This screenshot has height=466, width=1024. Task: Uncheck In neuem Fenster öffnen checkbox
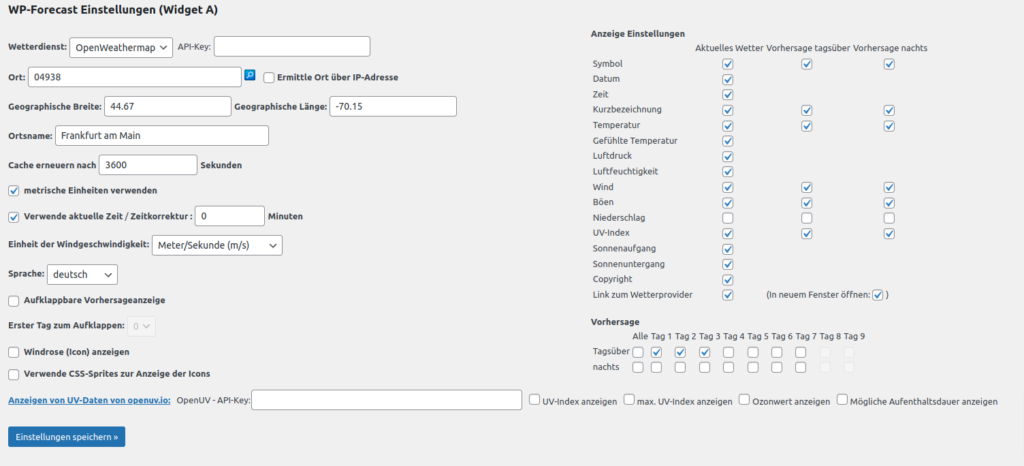click(x=878, y=295)
